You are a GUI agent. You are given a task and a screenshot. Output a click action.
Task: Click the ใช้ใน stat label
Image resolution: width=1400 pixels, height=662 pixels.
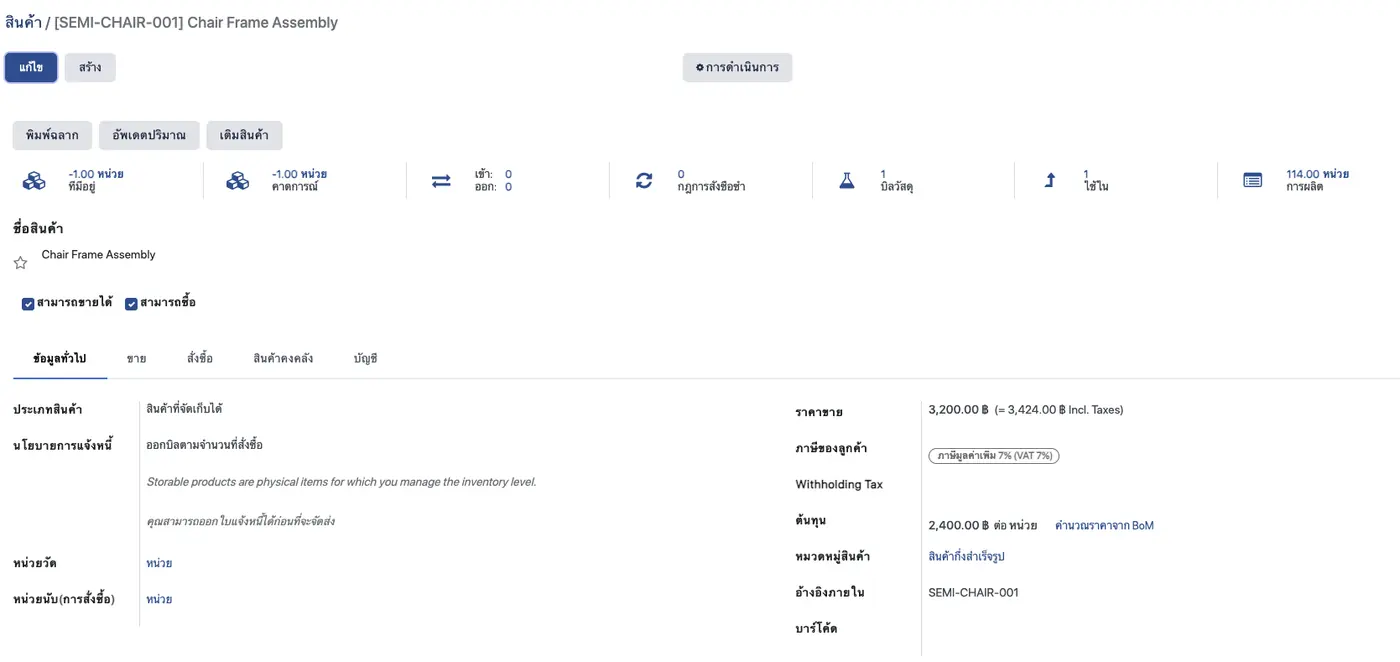(x=1096, y=187)
